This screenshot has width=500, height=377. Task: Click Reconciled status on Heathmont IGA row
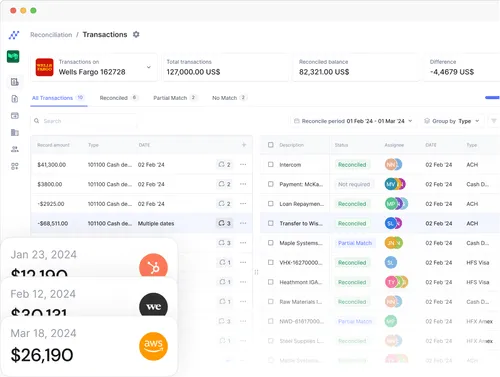[352, 282]
